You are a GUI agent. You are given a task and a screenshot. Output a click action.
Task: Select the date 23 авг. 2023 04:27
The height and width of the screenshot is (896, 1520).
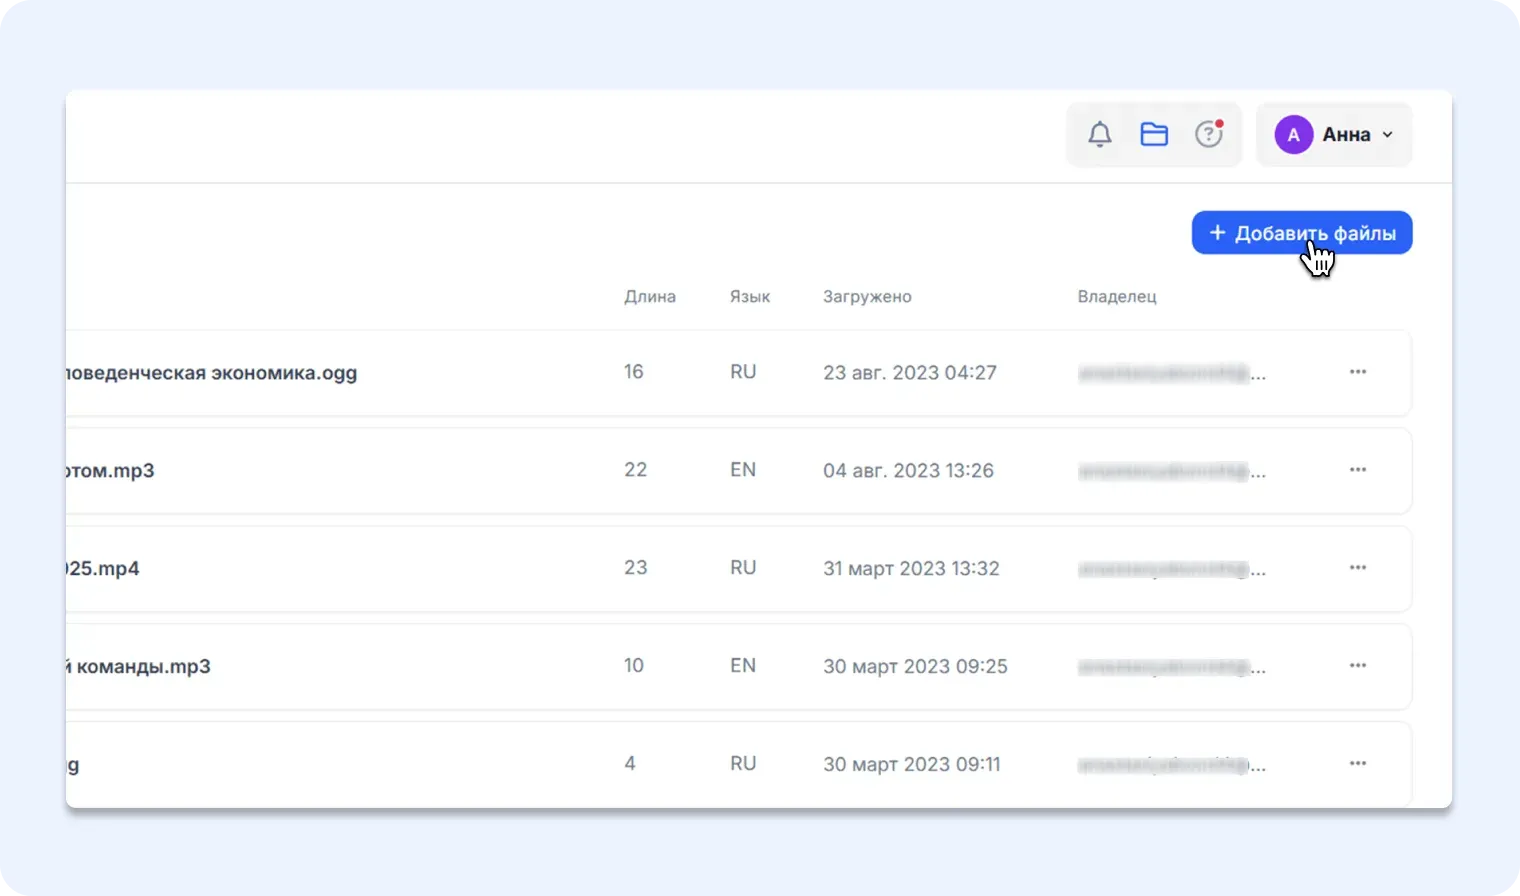click(910, 373)
